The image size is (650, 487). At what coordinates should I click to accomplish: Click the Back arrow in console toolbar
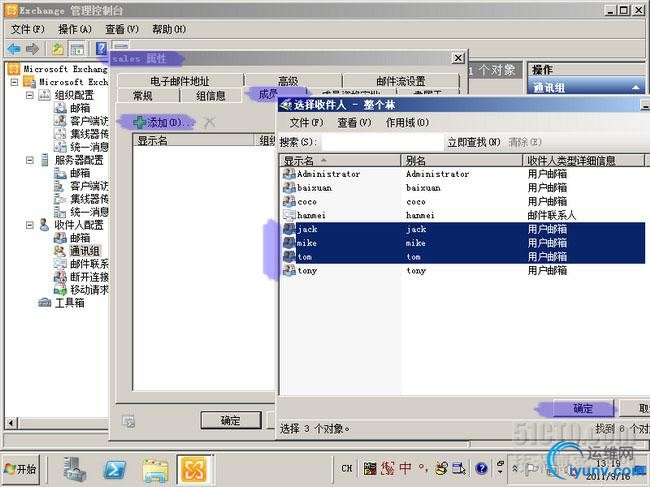click(14, 49)
